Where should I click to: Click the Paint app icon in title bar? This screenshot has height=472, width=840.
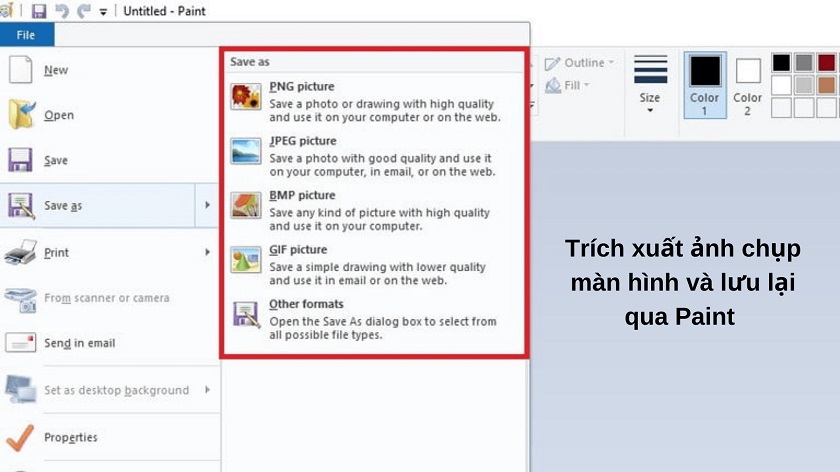pos(6,10)
